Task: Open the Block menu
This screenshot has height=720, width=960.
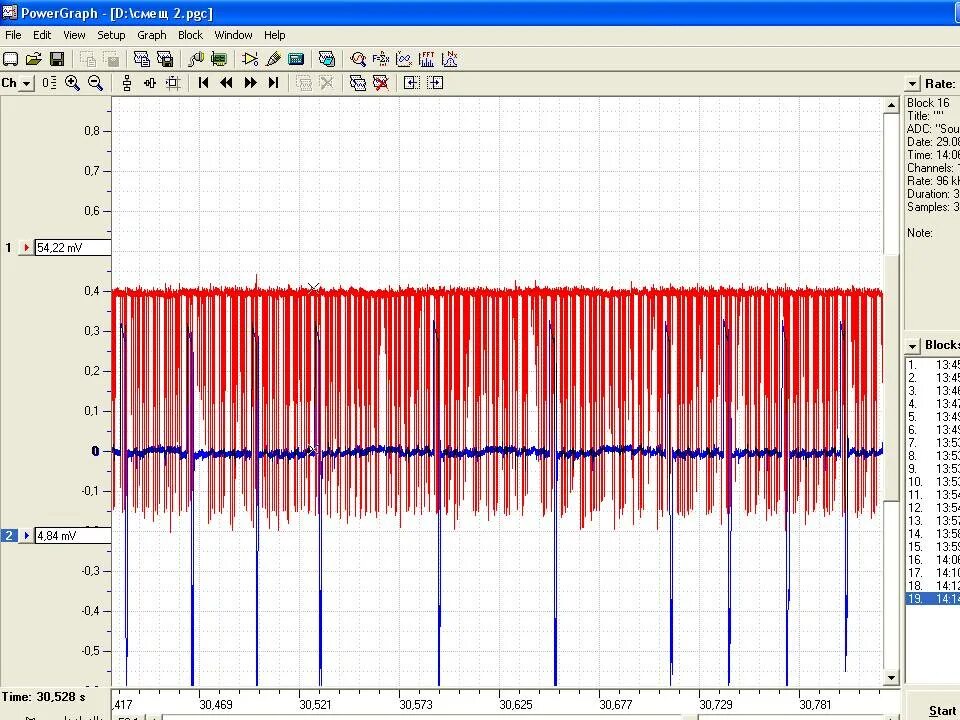Action: pos(190,35)
